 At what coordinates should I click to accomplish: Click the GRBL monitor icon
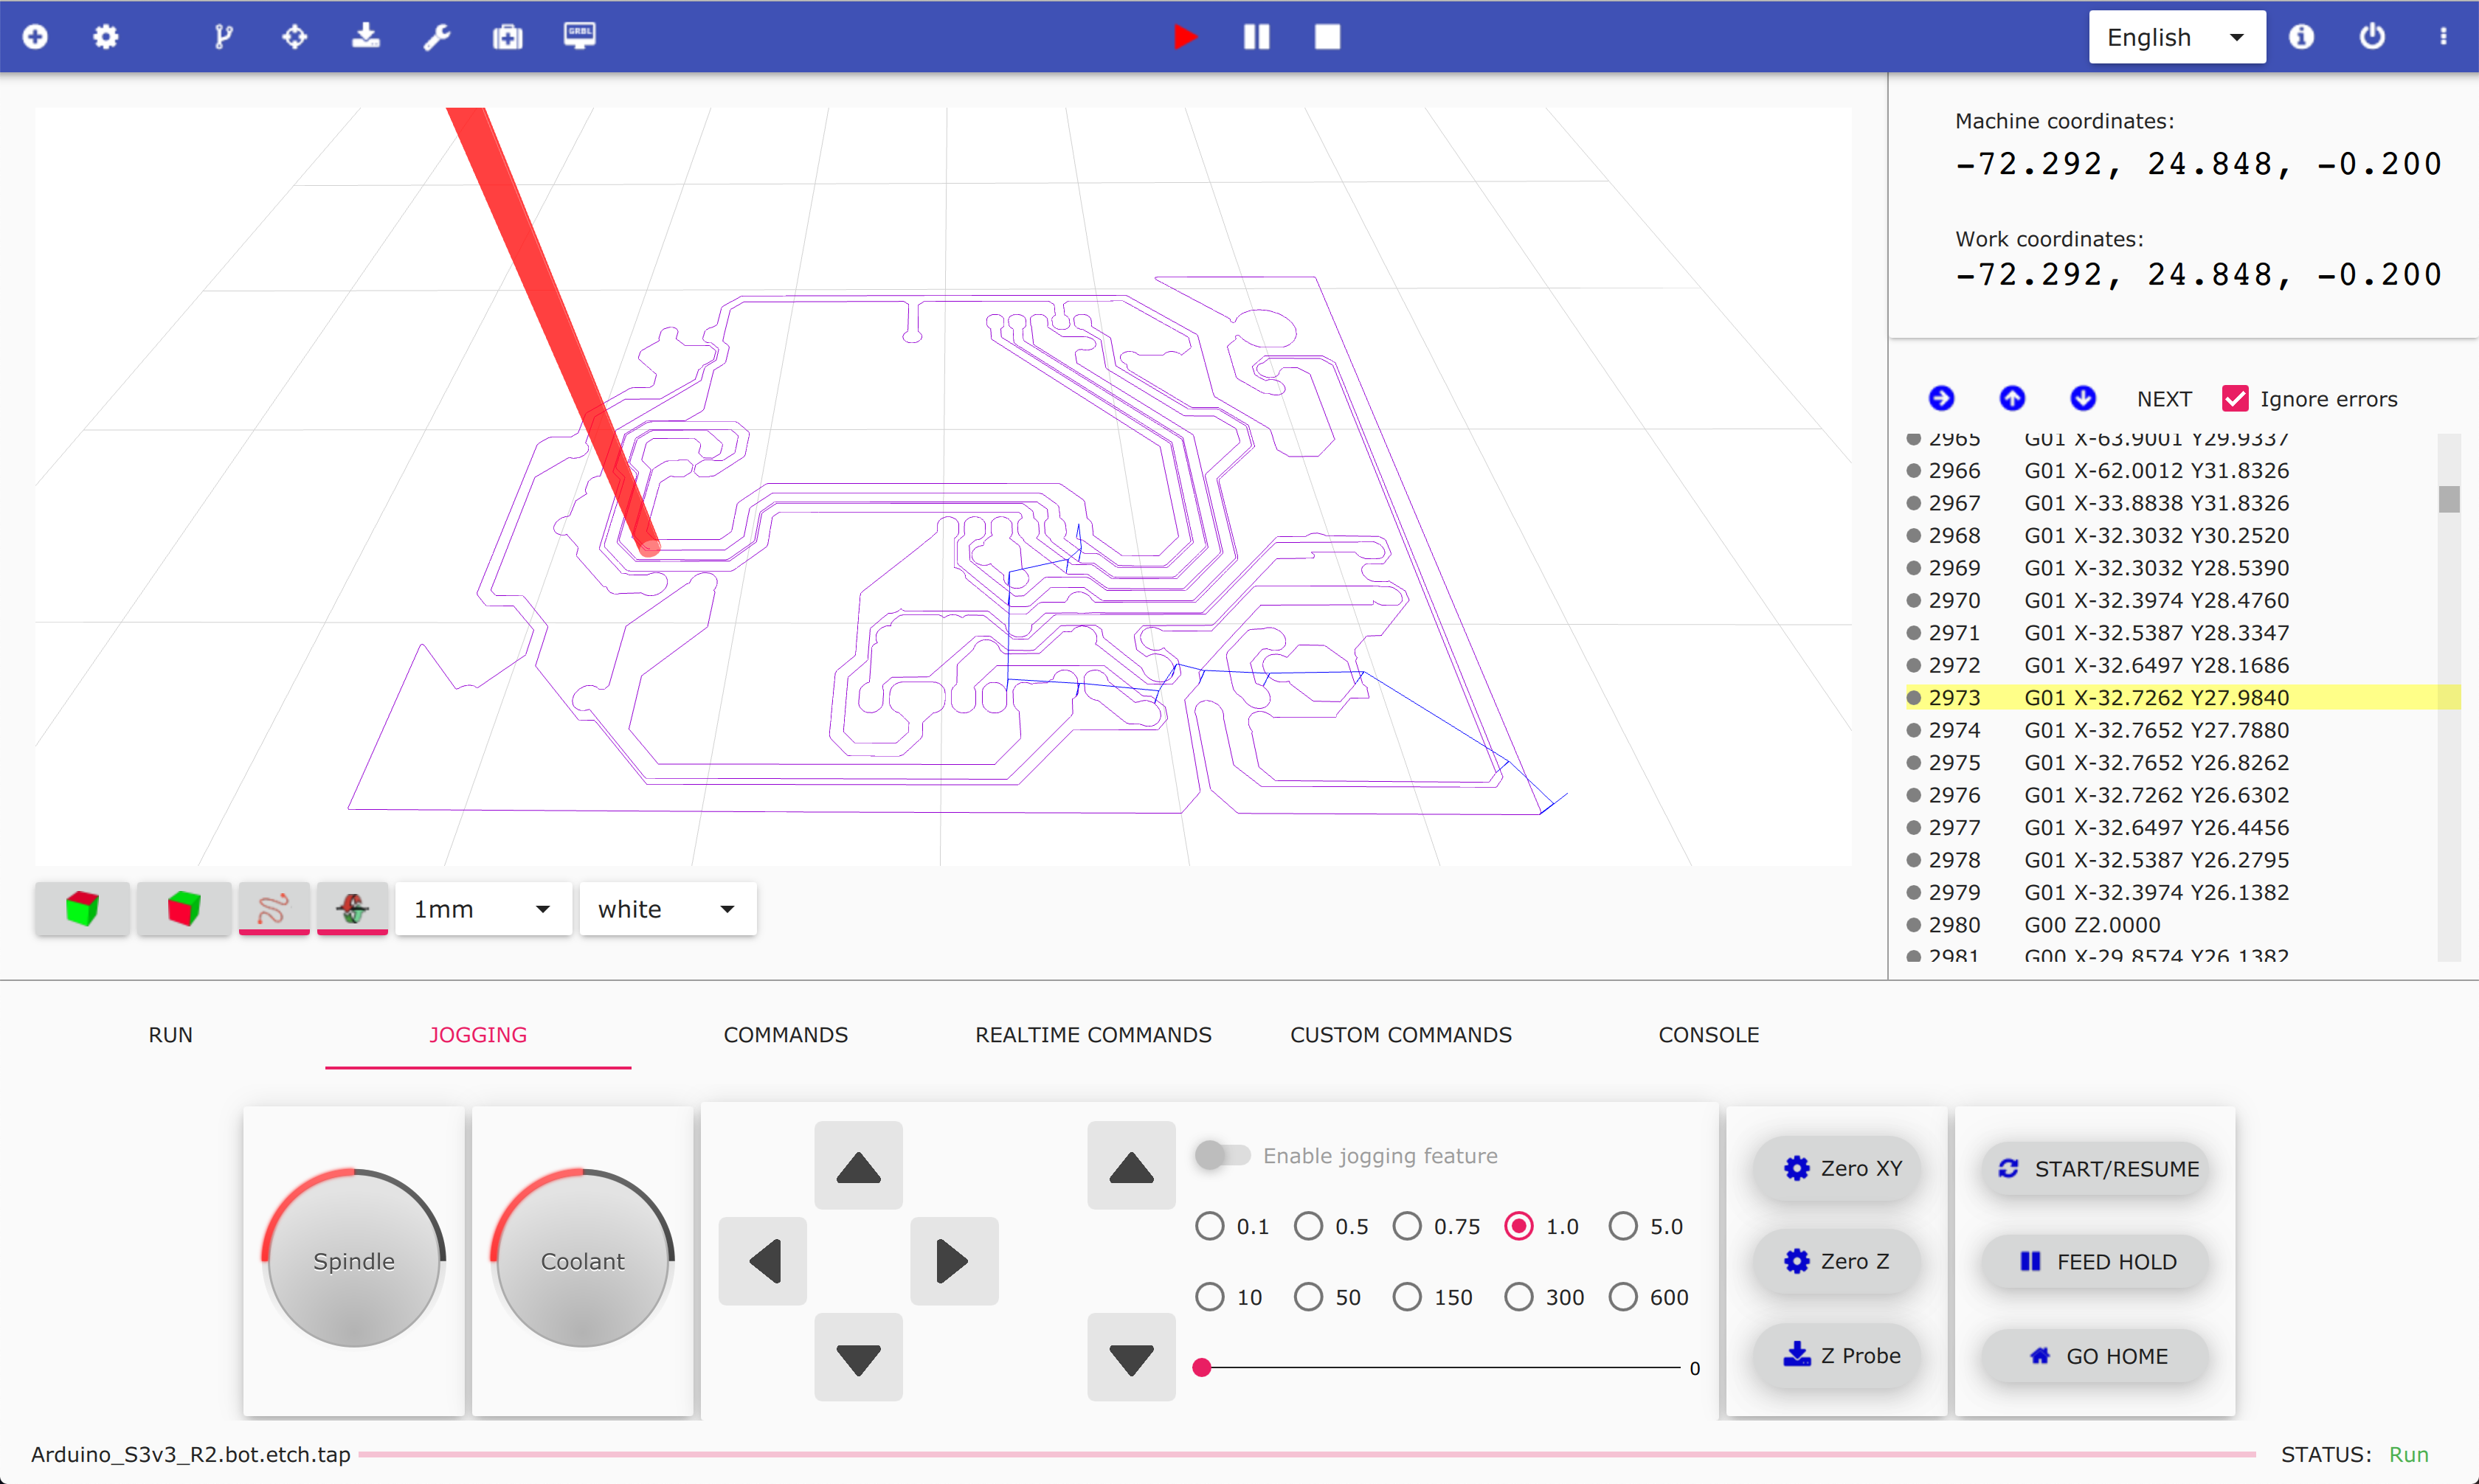point(579,37)
